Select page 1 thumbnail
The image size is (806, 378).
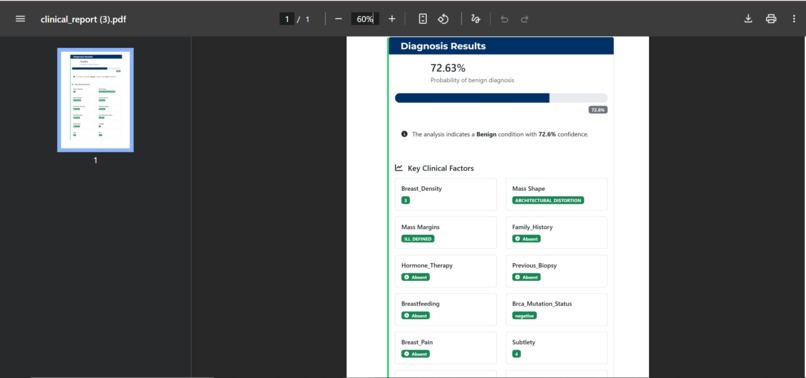pyautogui.click(x=96, y=100)
